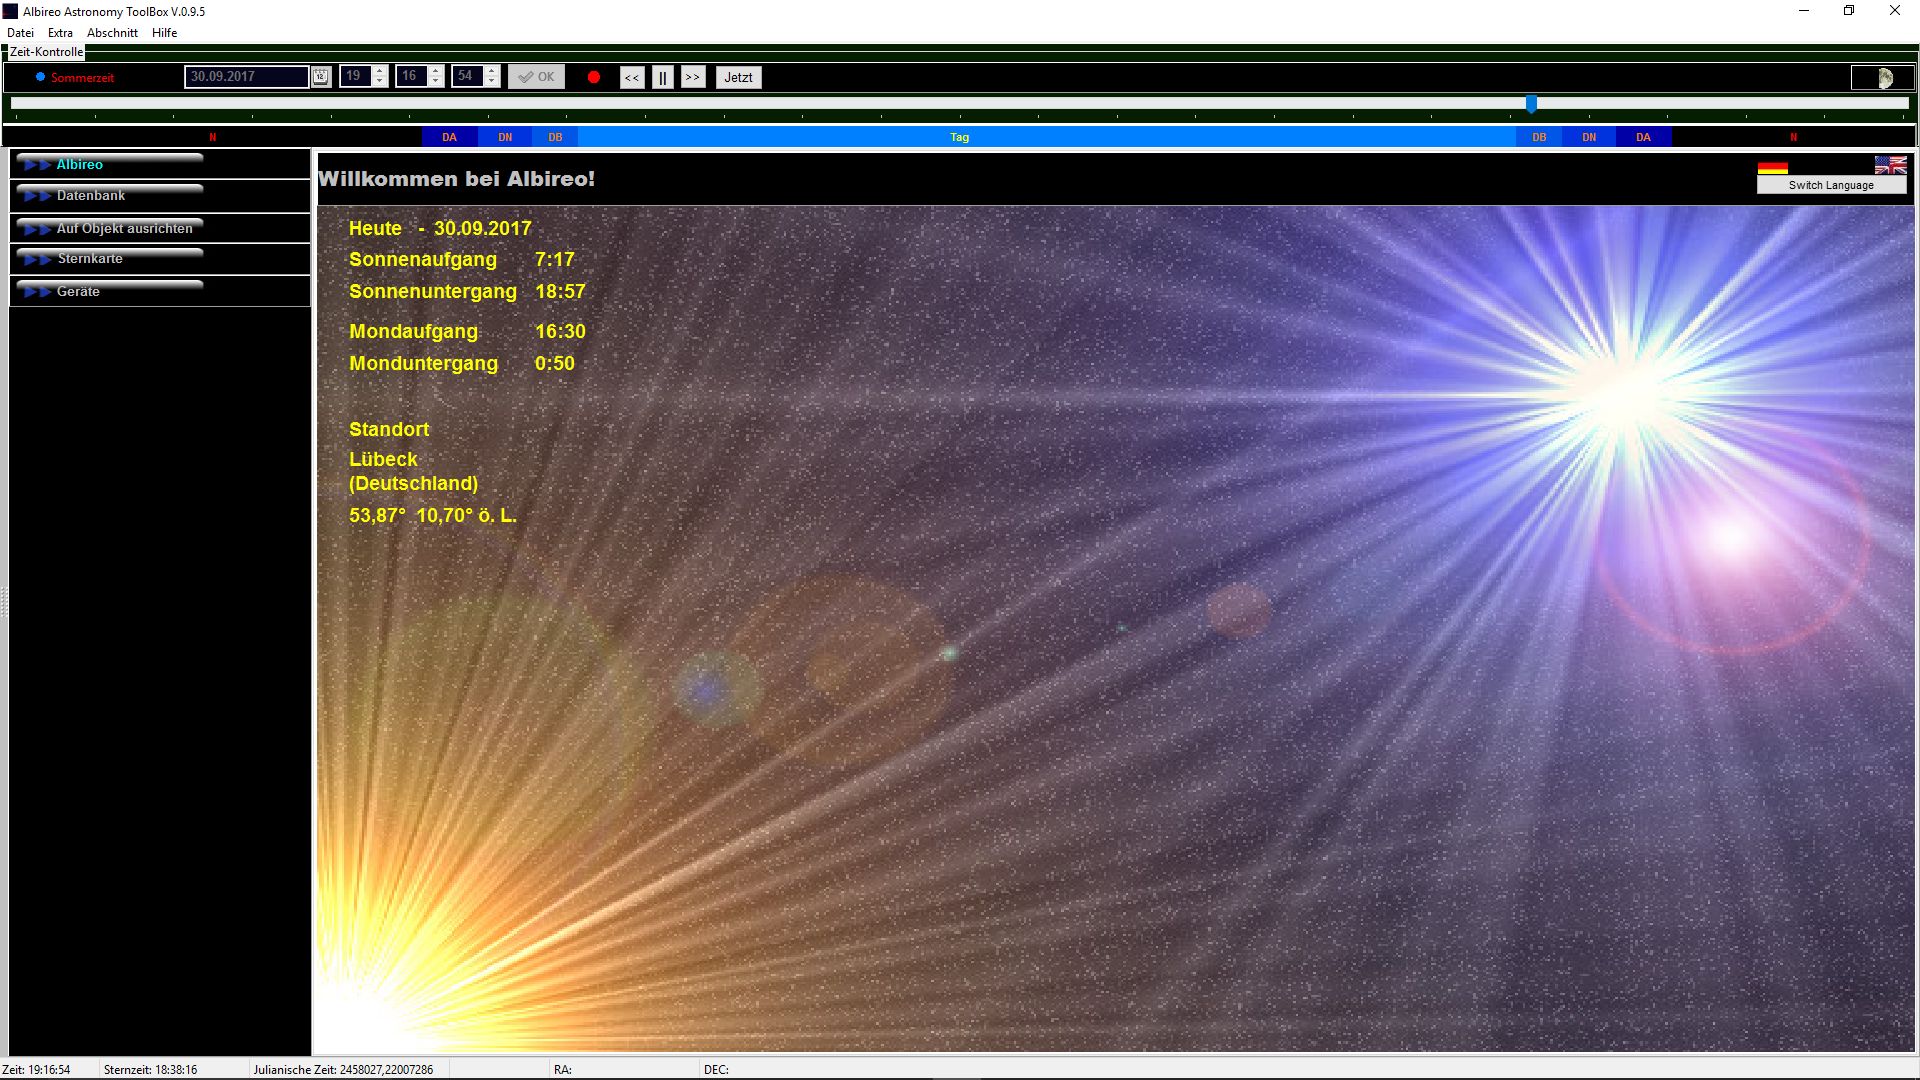Open the Abschnitt menu

click(x=112, y=33)
